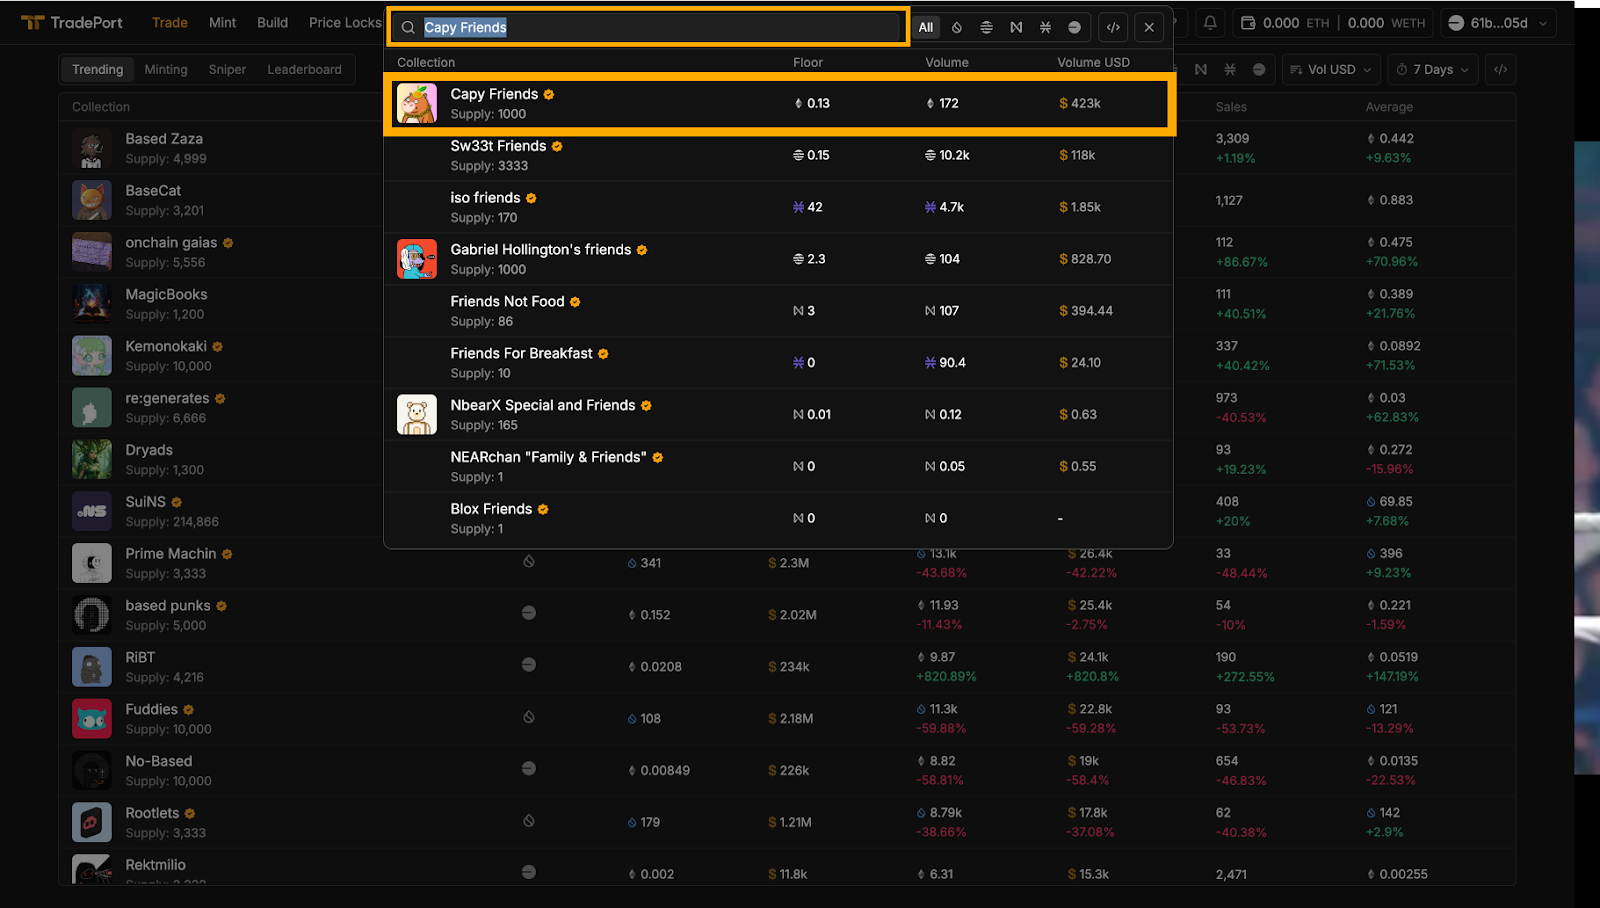1600x908 pixels.
Task: Switch to the Leaderboard tab
Action: coord(304,69)
